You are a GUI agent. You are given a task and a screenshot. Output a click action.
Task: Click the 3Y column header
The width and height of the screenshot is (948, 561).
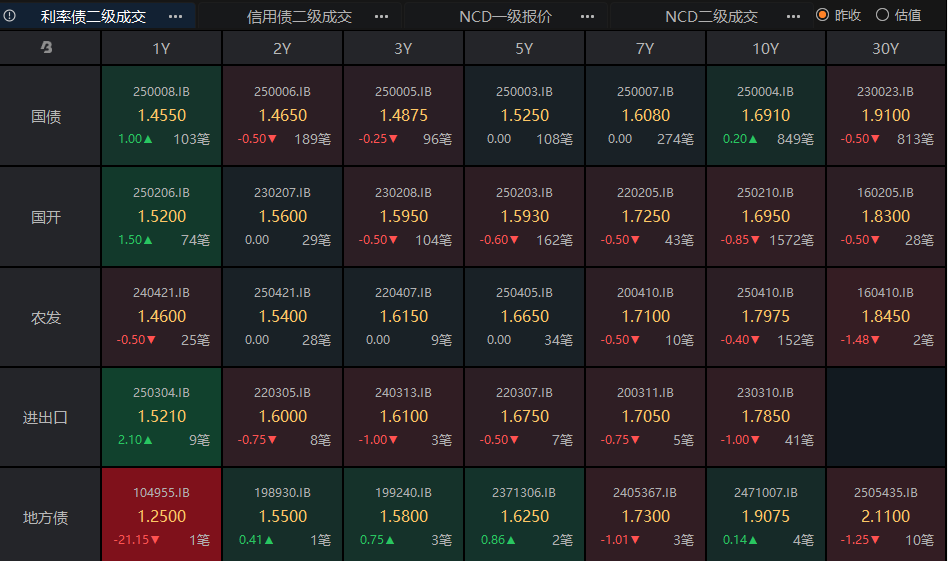click(403, 48)
